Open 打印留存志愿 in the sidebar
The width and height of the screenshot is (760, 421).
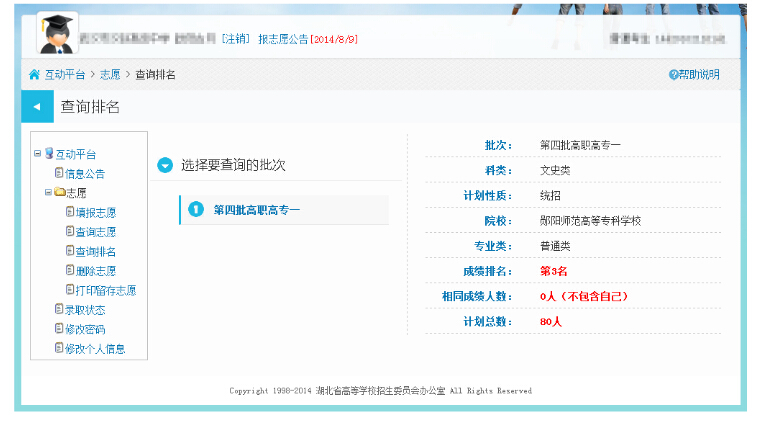105,291
